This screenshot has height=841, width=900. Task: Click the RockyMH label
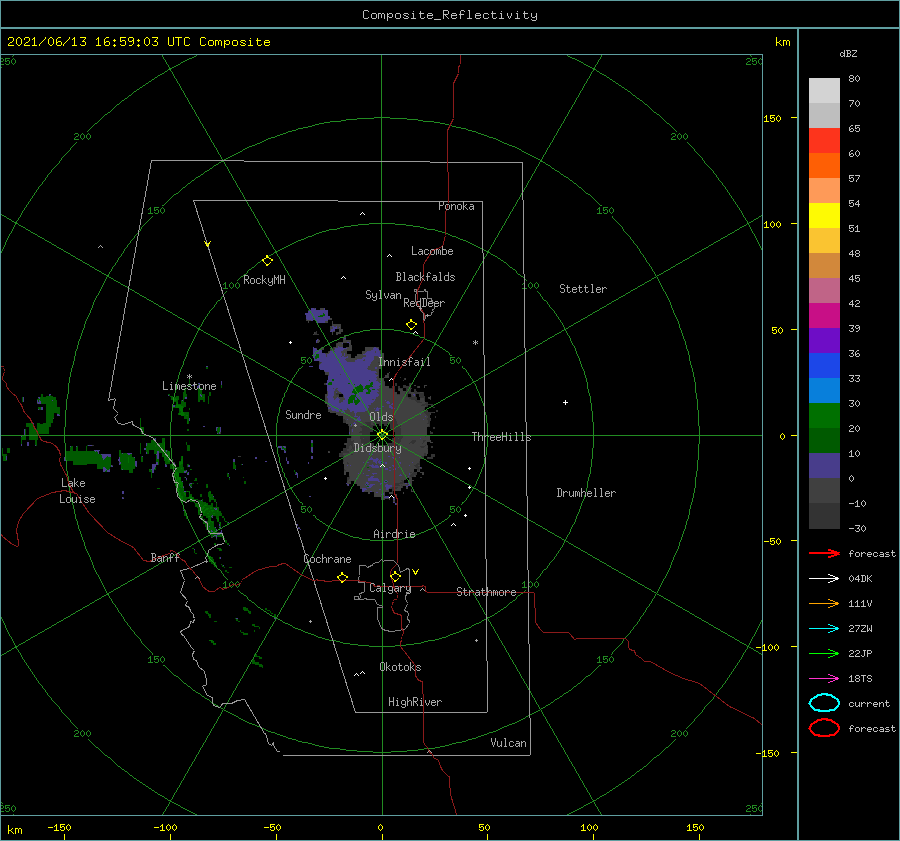coord(264,280)
